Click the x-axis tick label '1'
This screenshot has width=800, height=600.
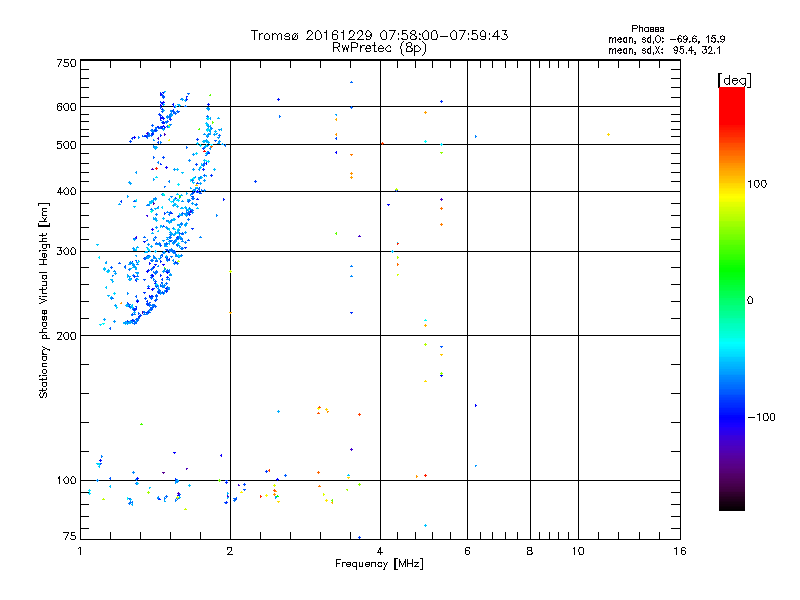click(x=80, y=551)
